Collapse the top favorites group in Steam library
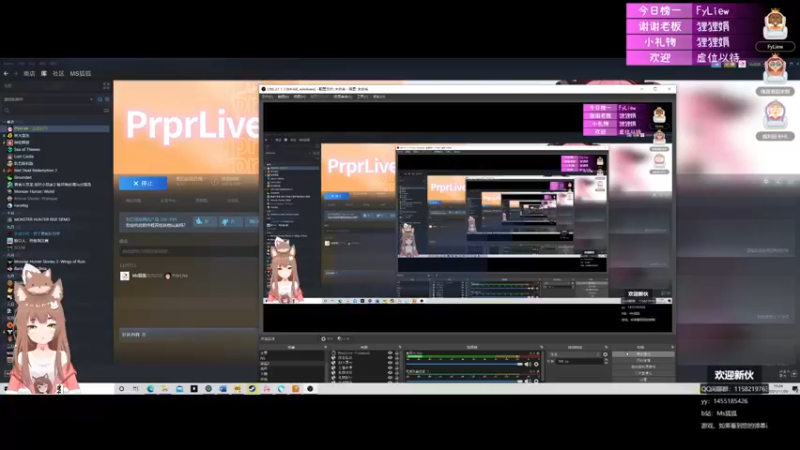This screenshot has width=800, height=450. (x=5, y=122)
